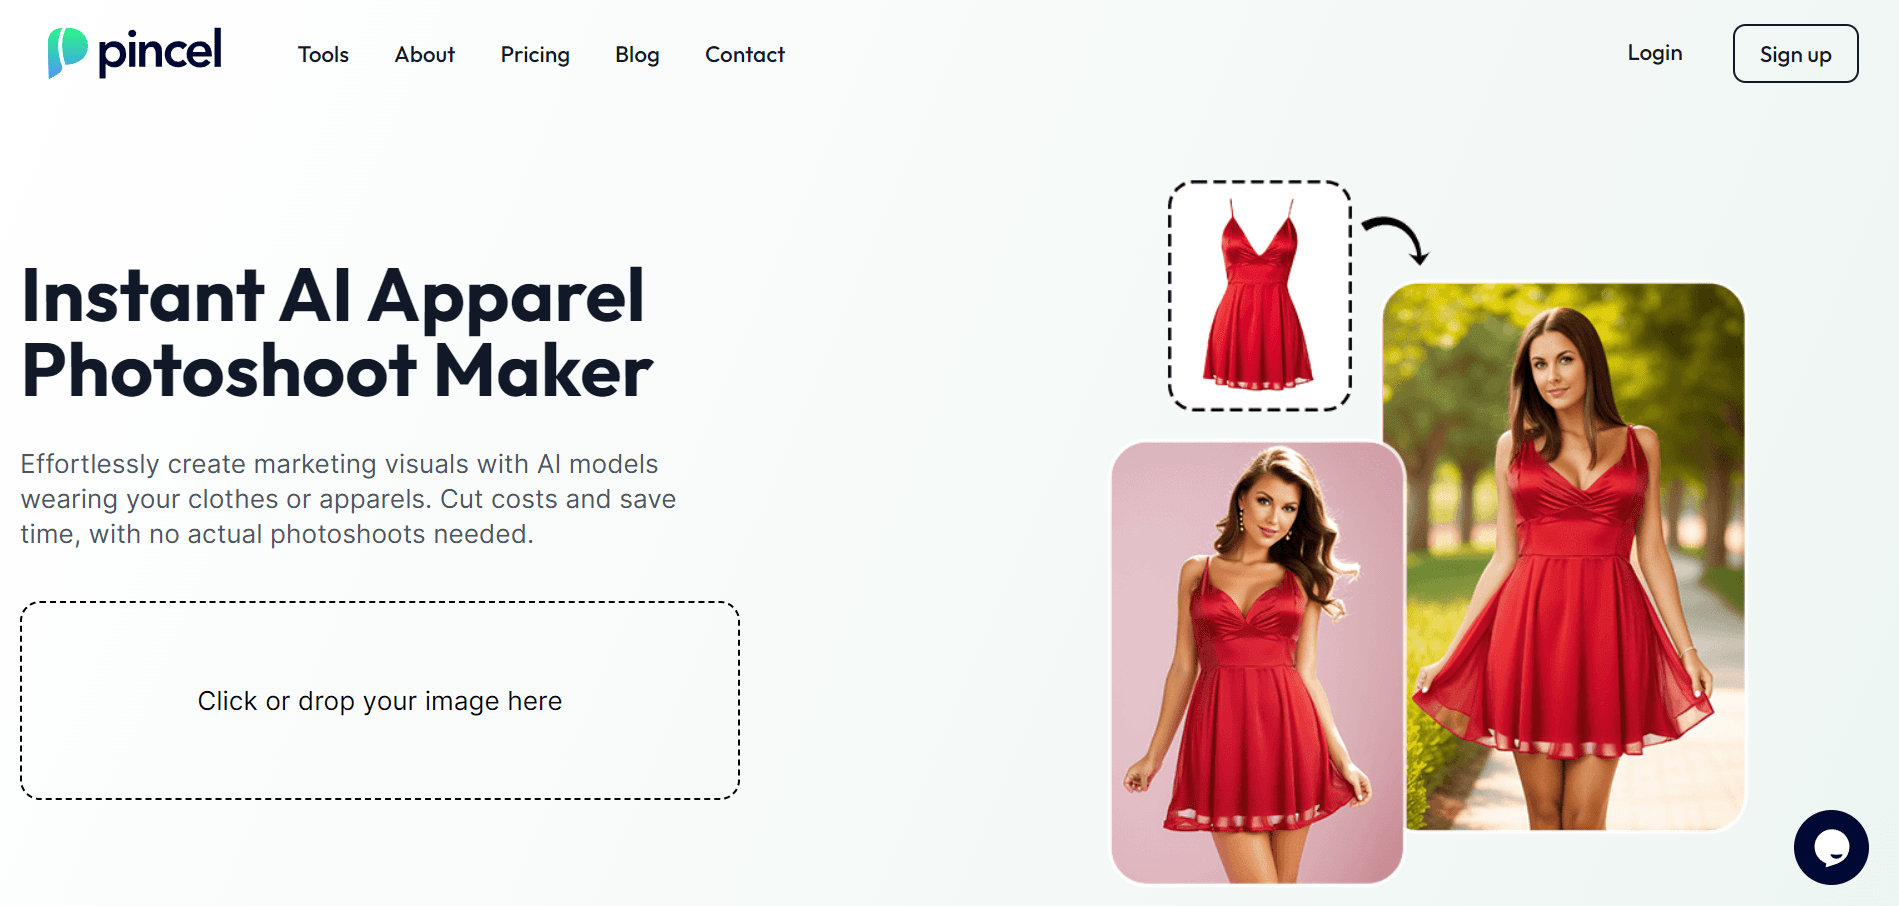Navigate to the Pricing page
The width and height of the screenshot is (1899, 906).
tap(535, 55)
